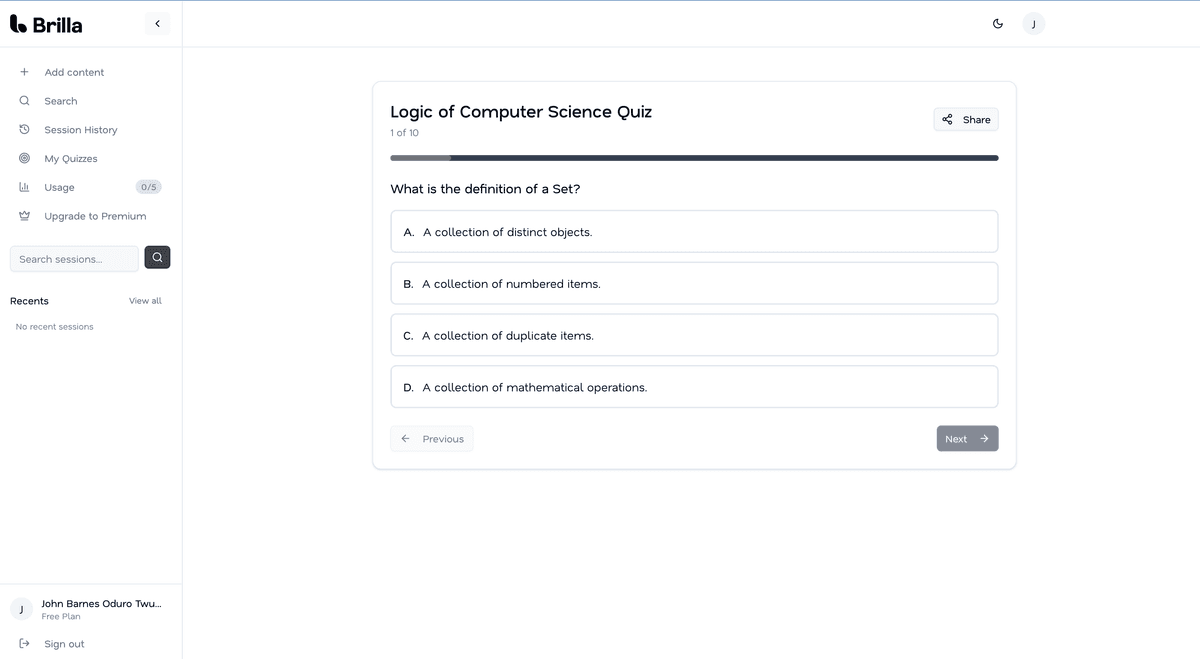The height and width of the screenshot is (659, 1200).
Task: Collapse the sidebar with the chevron button
Action: pos(157,24)
